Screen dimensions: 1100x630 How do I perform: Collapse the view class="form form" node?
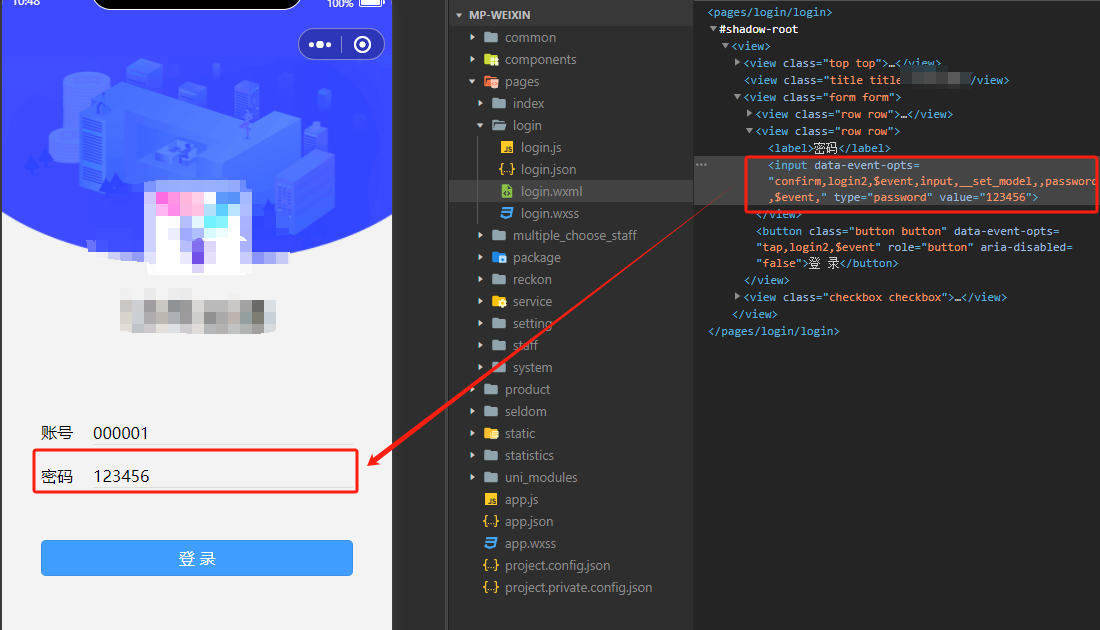[737, 97]
